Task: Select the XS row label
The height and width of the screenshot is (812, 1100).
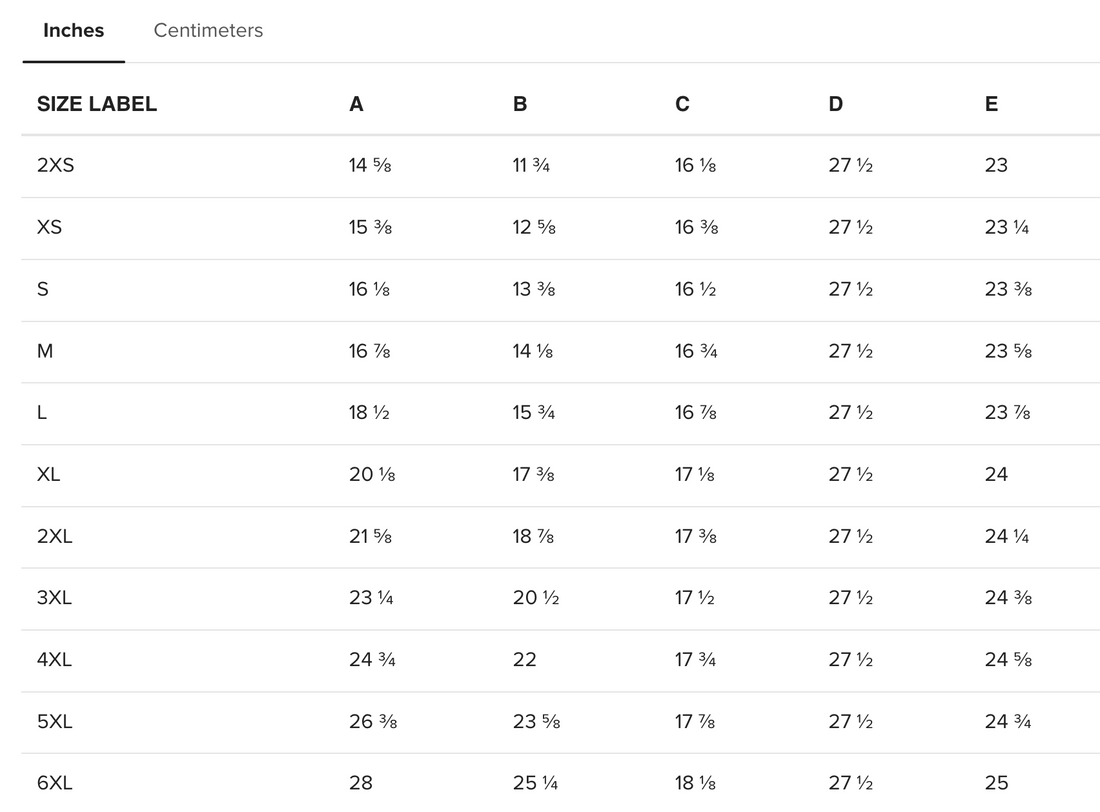Action: [49, 228]
